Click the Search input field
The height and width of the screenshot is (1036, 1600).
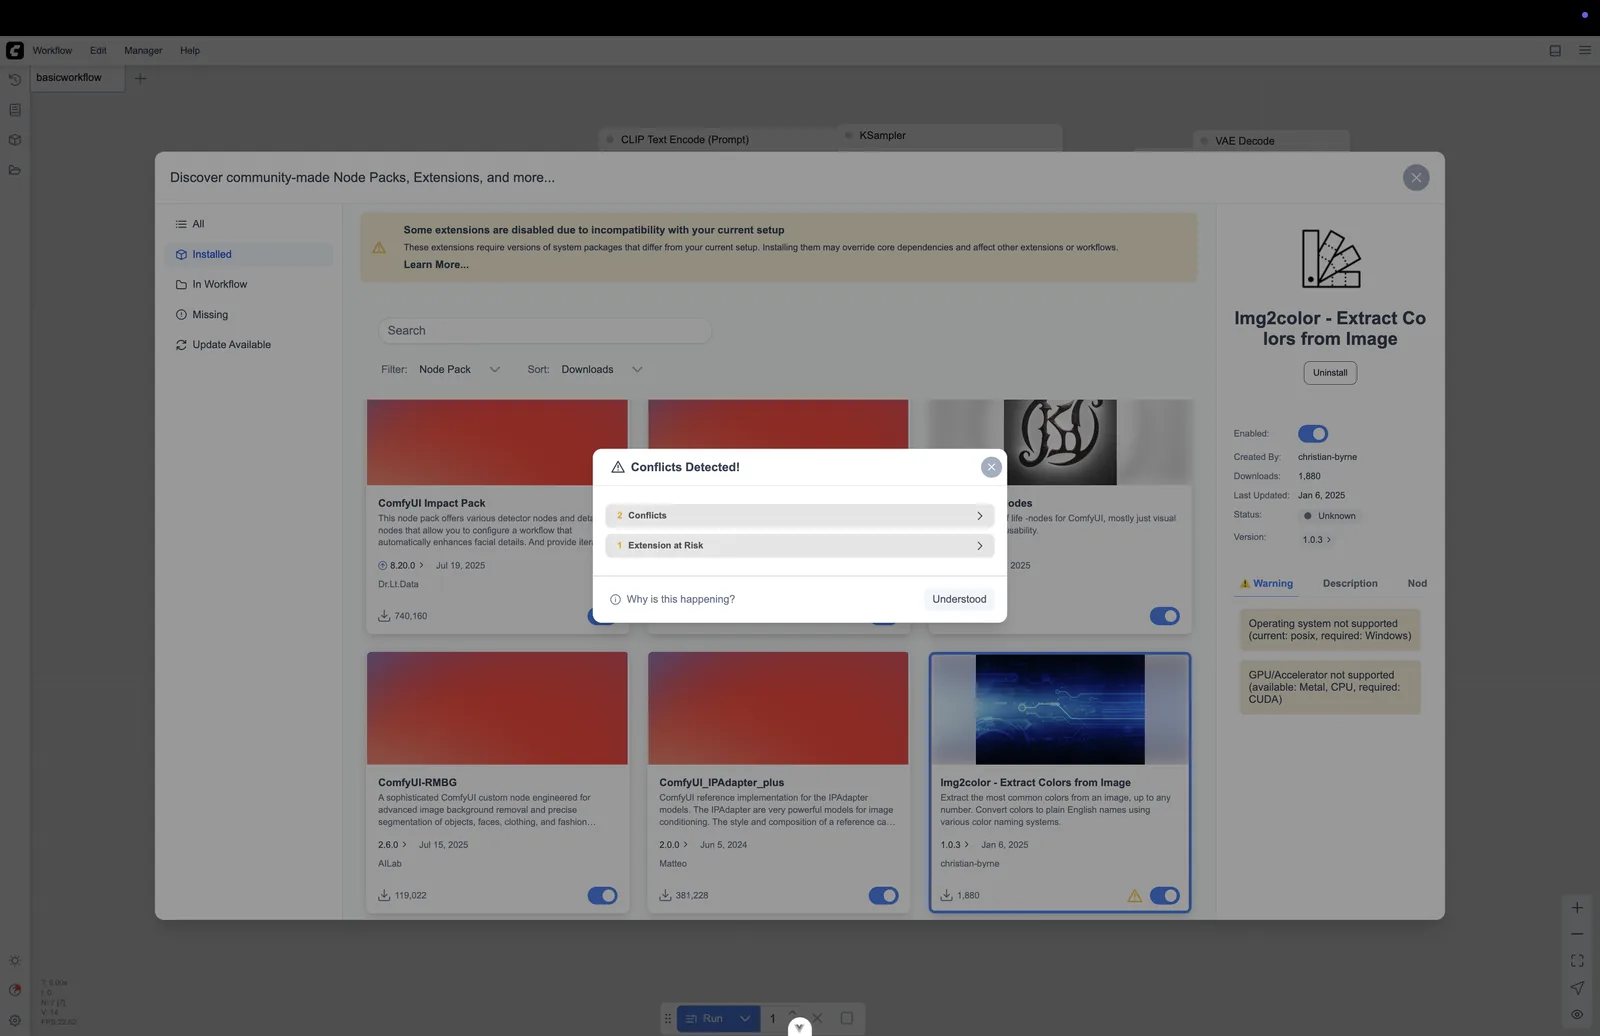[544, 331]
